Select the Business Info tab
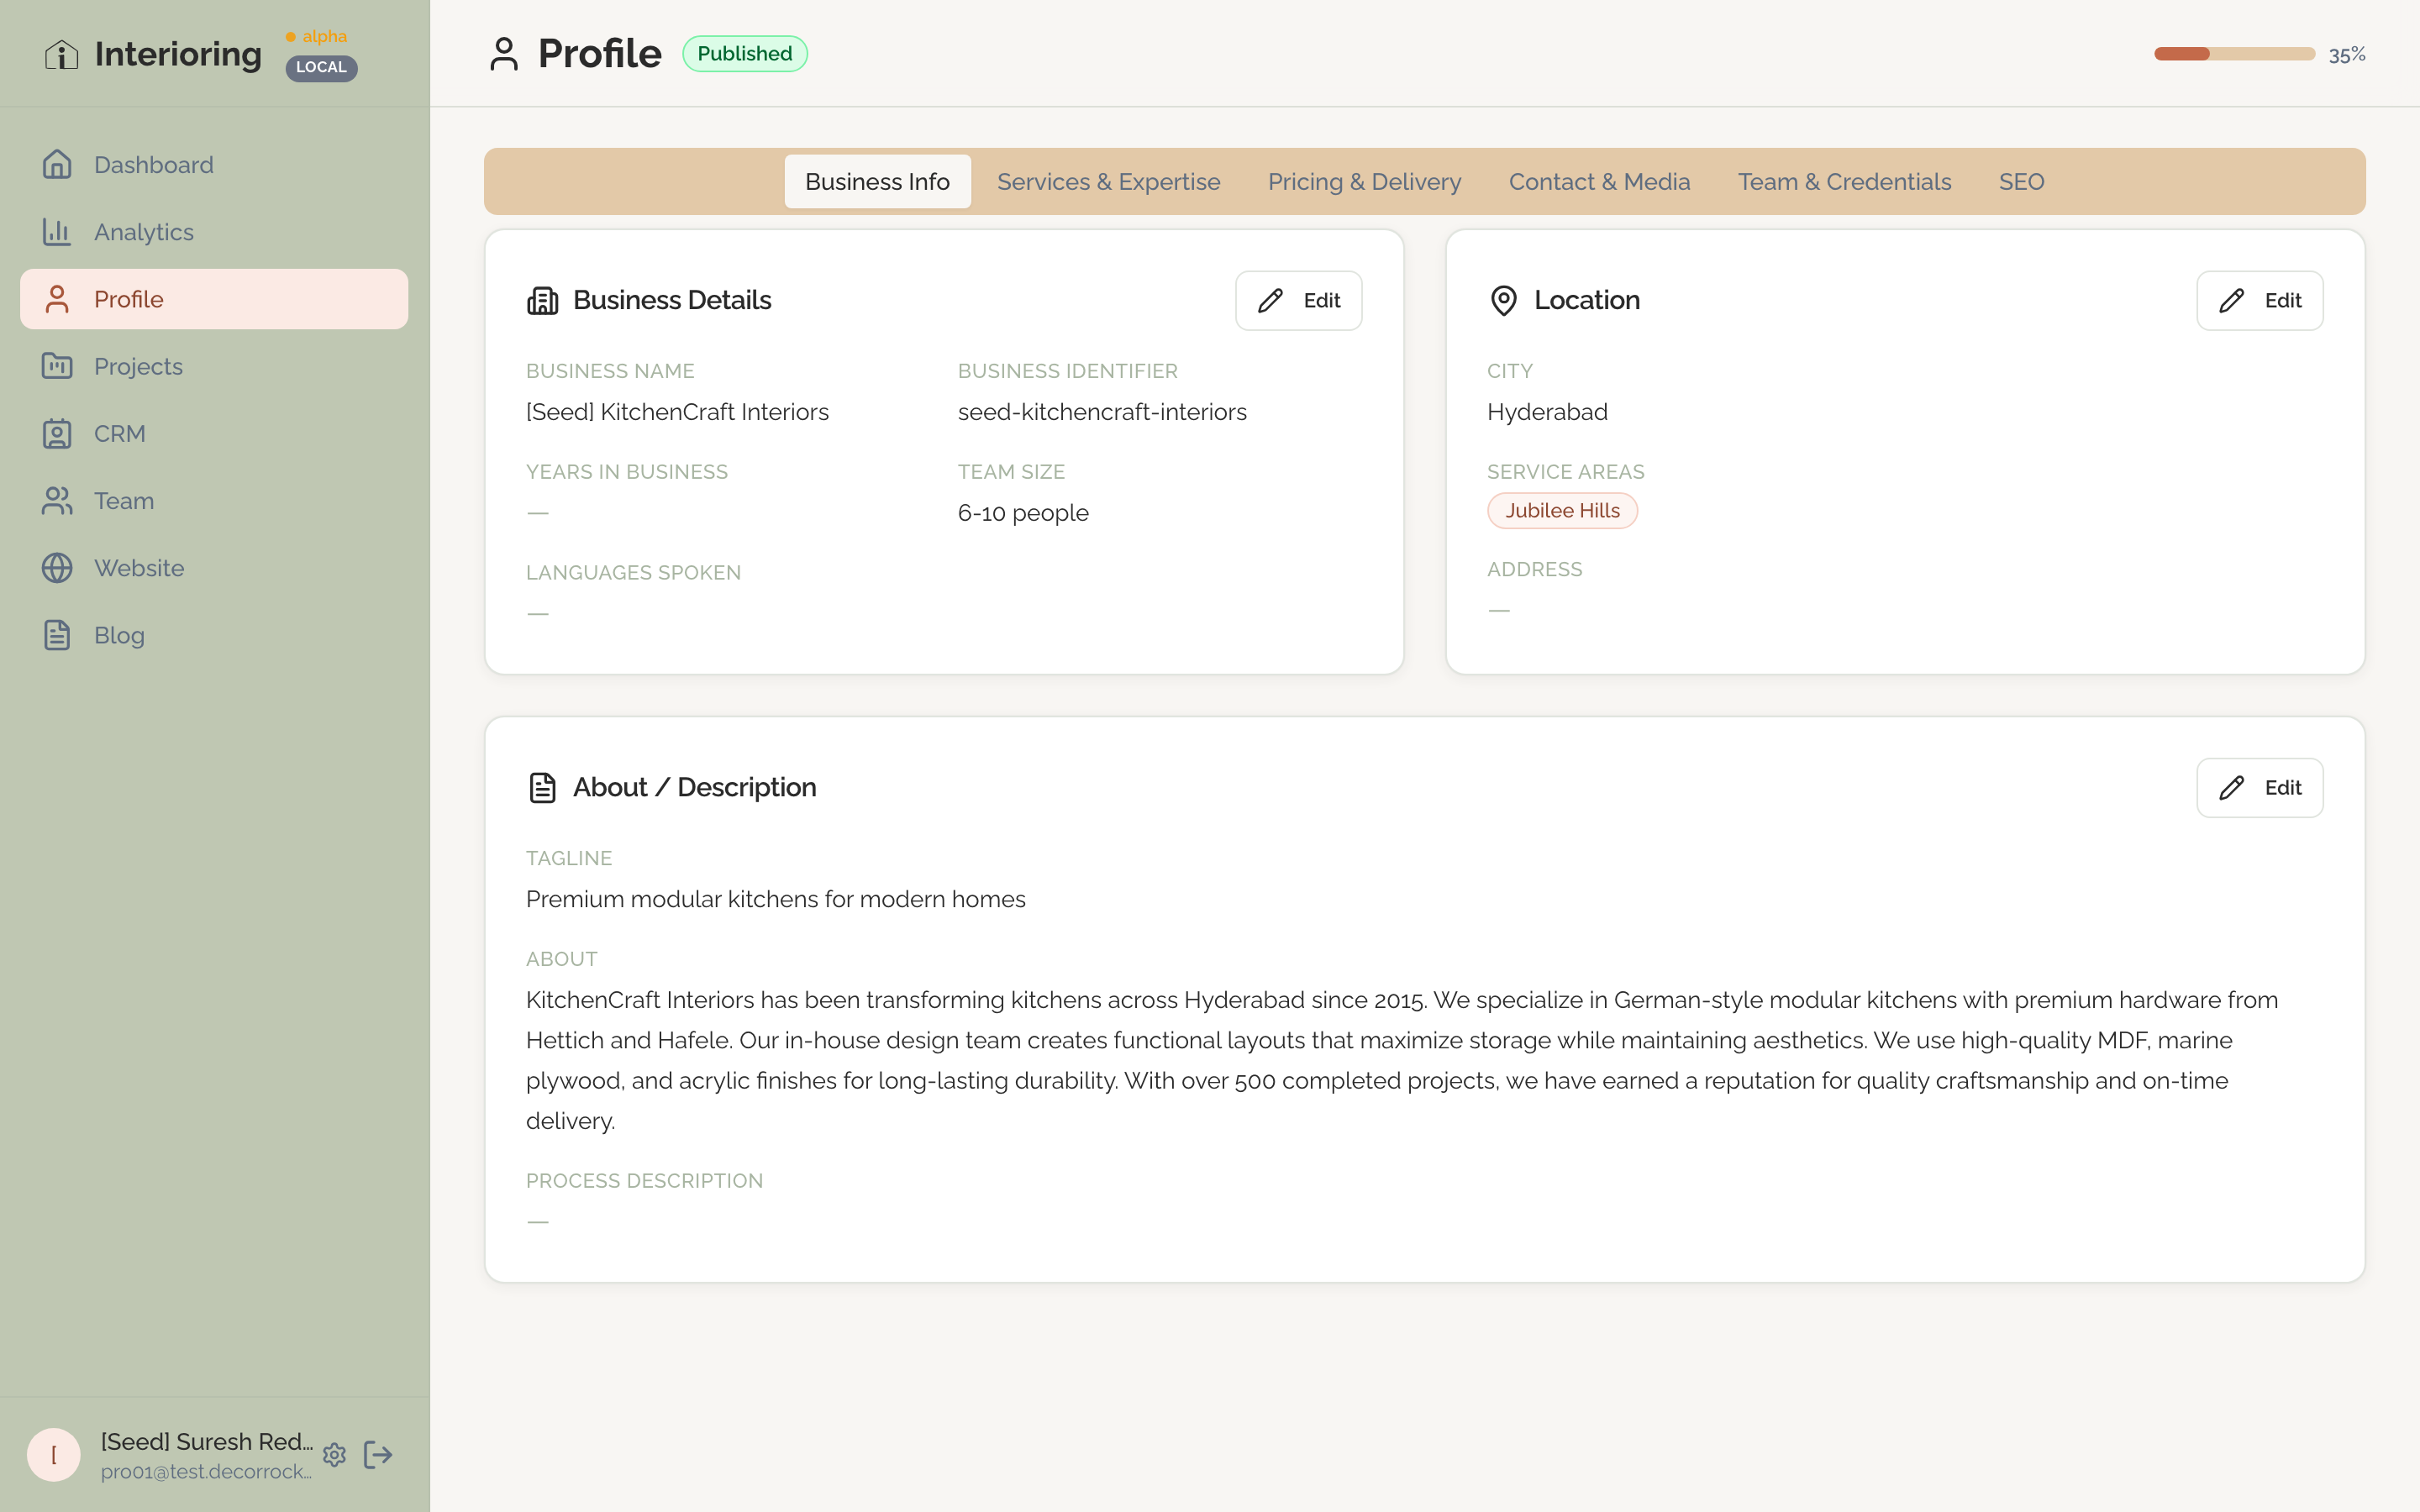 877,181
